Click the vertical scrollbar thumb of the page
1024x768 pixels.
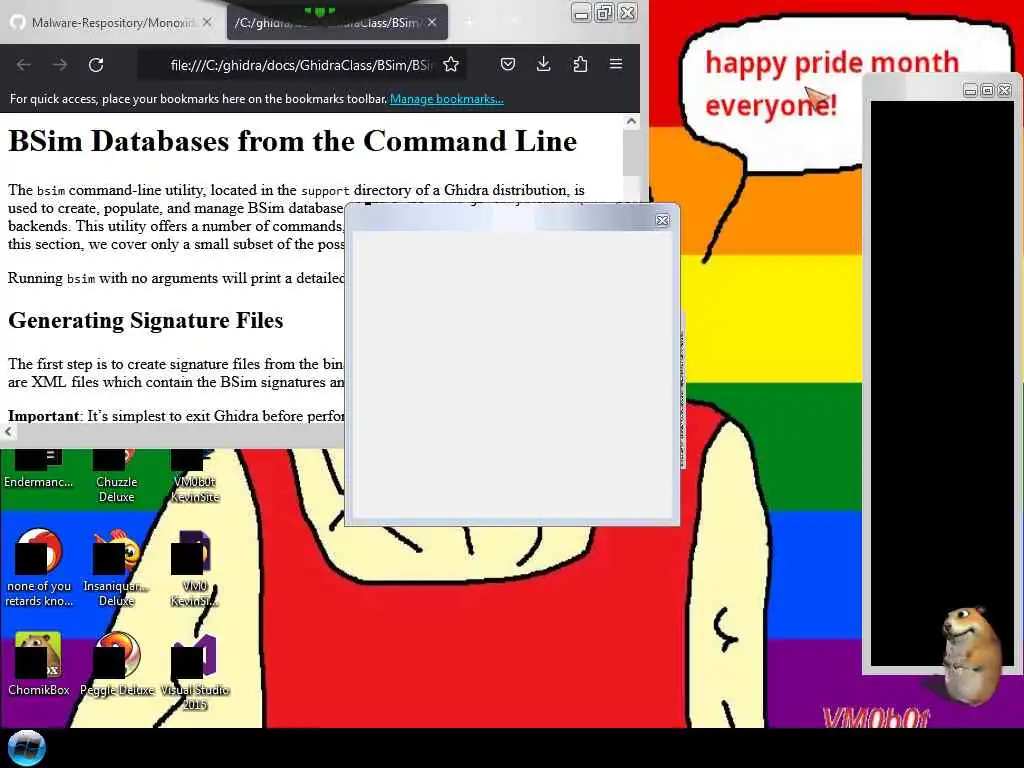pos(631,152)
